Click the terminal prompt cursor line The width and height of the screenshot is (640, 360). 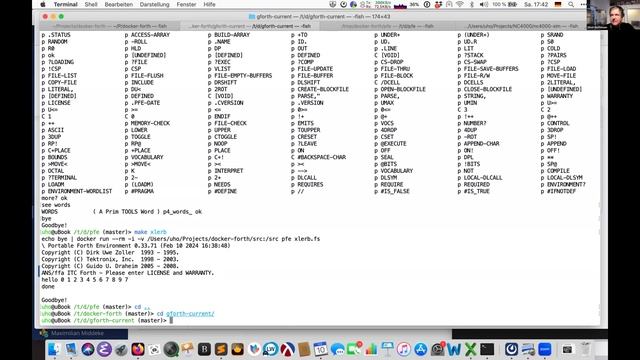point(107,320)
